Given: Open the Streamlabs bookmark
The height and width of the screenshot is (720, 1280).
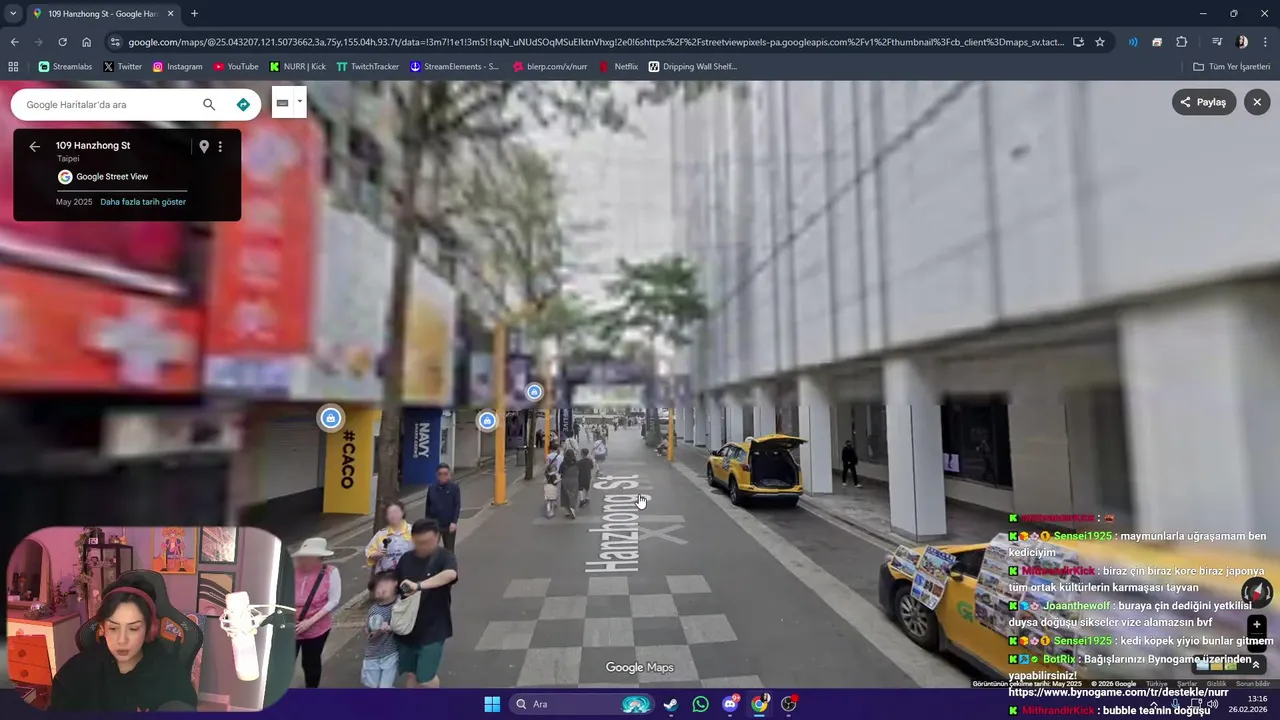Looking at the screenshot, I should [65, 67].
